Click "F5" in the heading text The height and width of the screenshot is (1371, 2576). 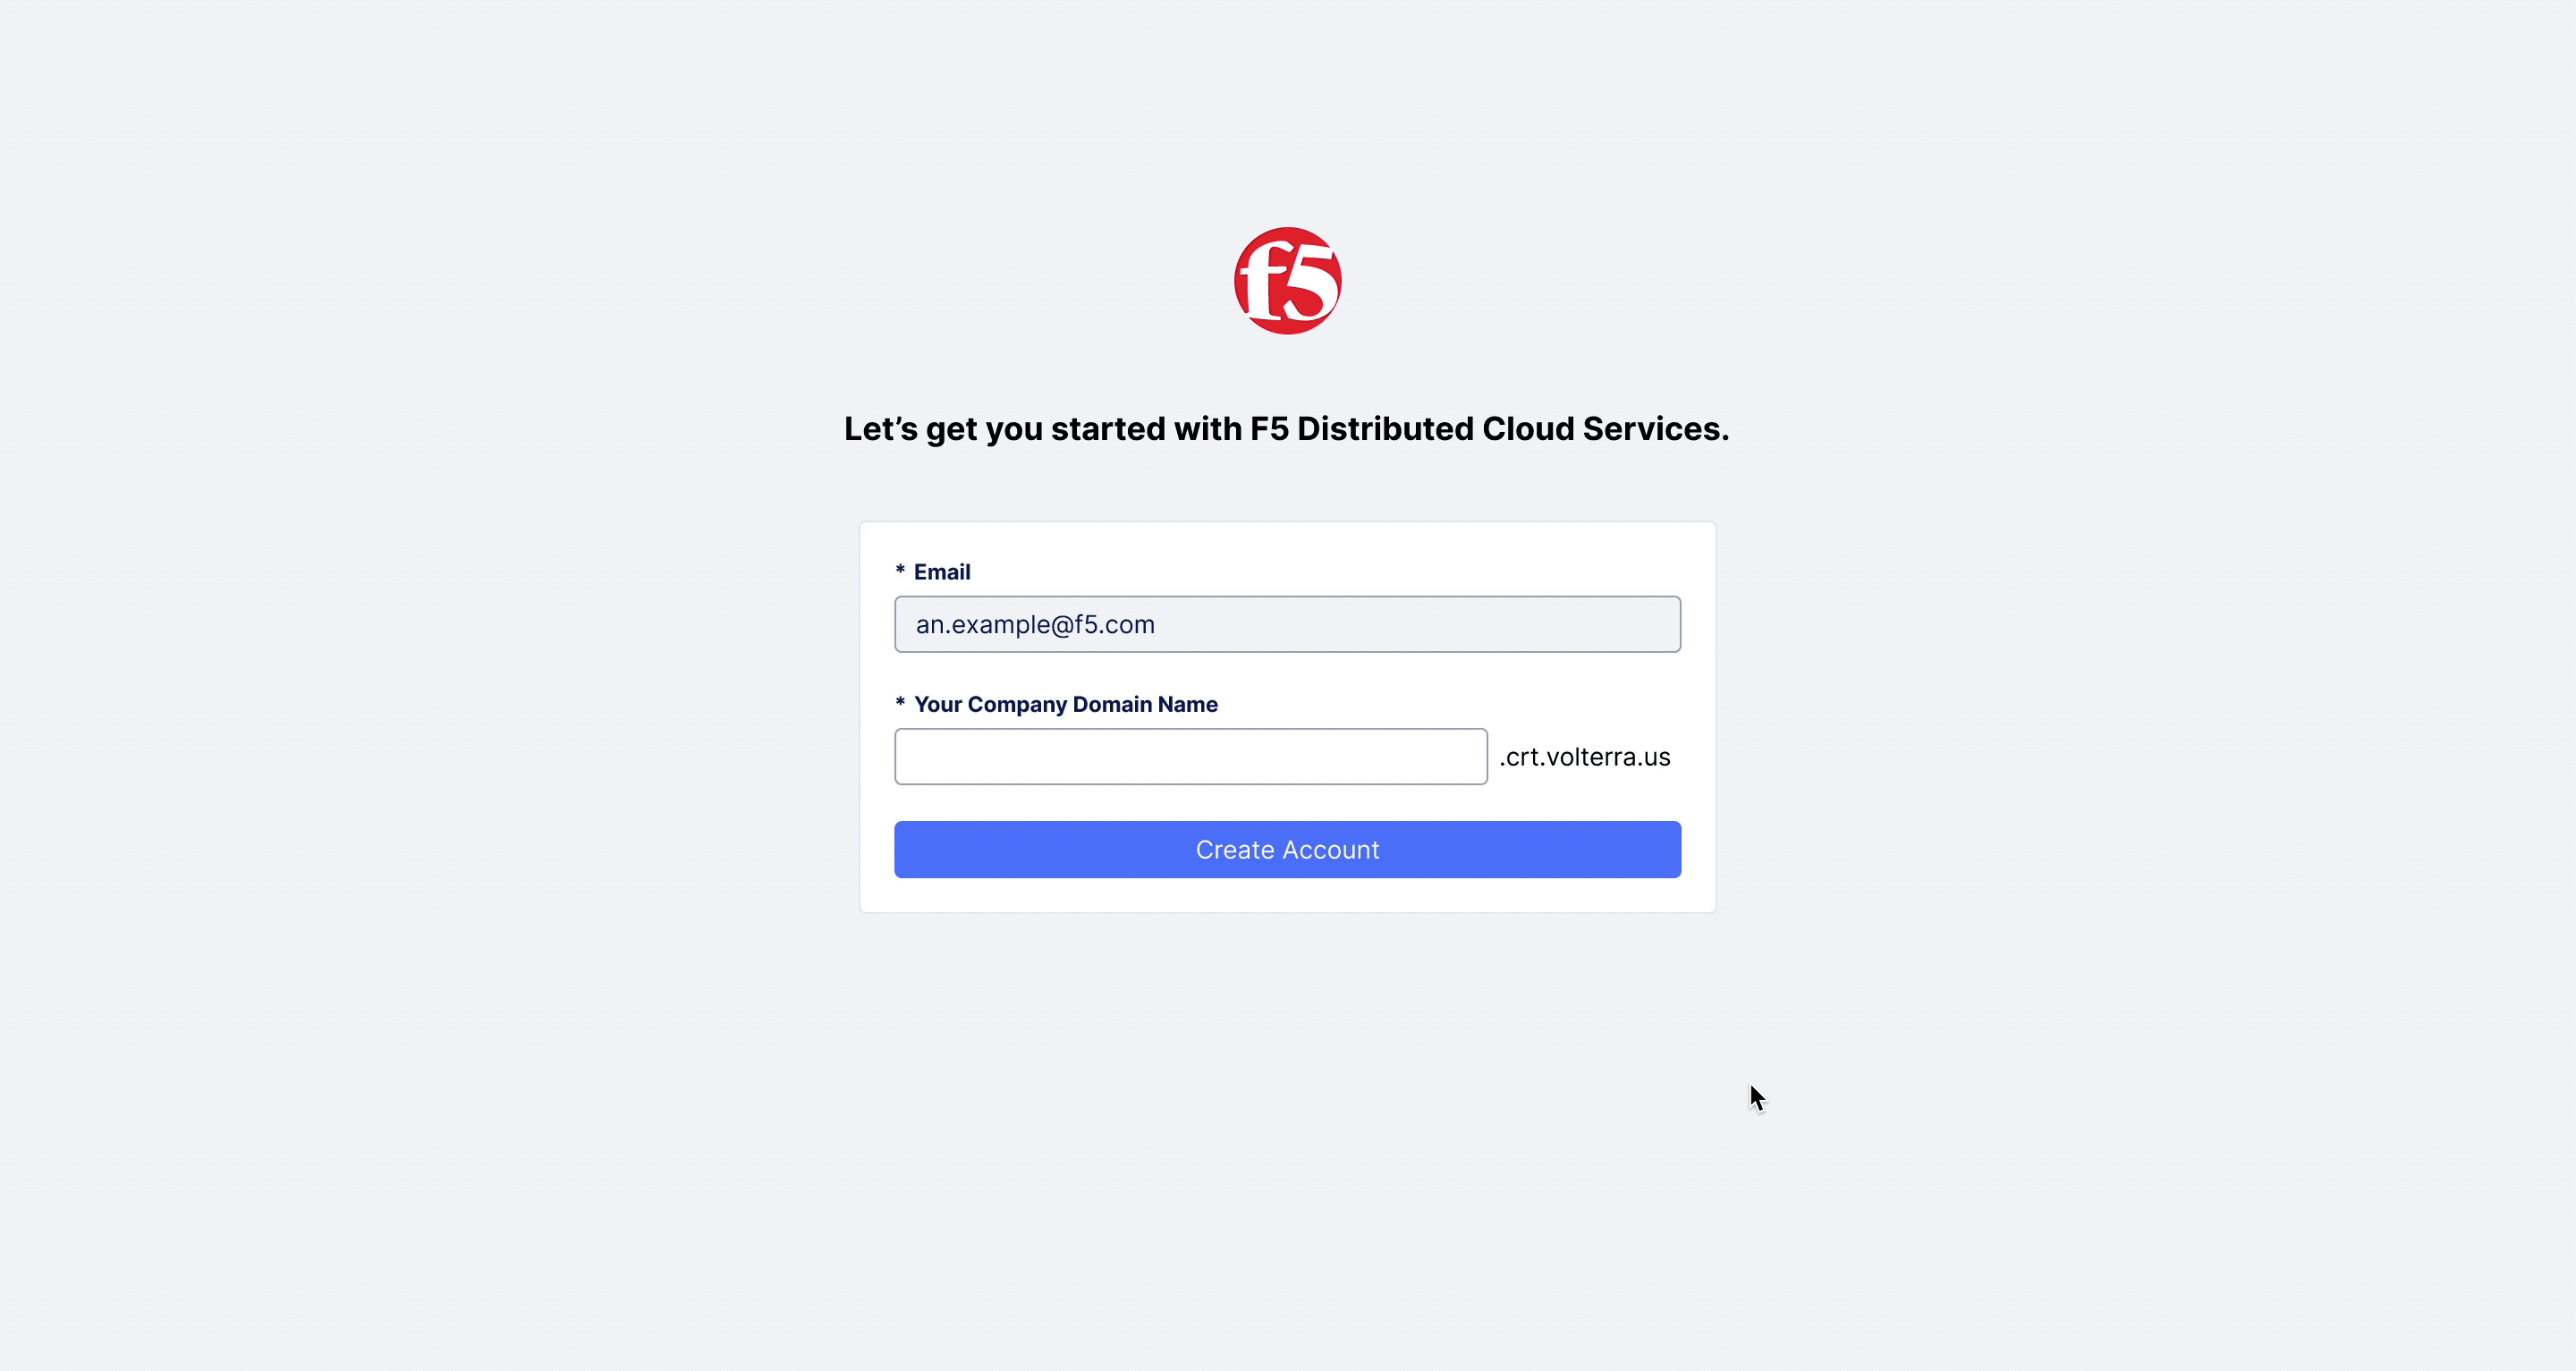[1269, 429]
